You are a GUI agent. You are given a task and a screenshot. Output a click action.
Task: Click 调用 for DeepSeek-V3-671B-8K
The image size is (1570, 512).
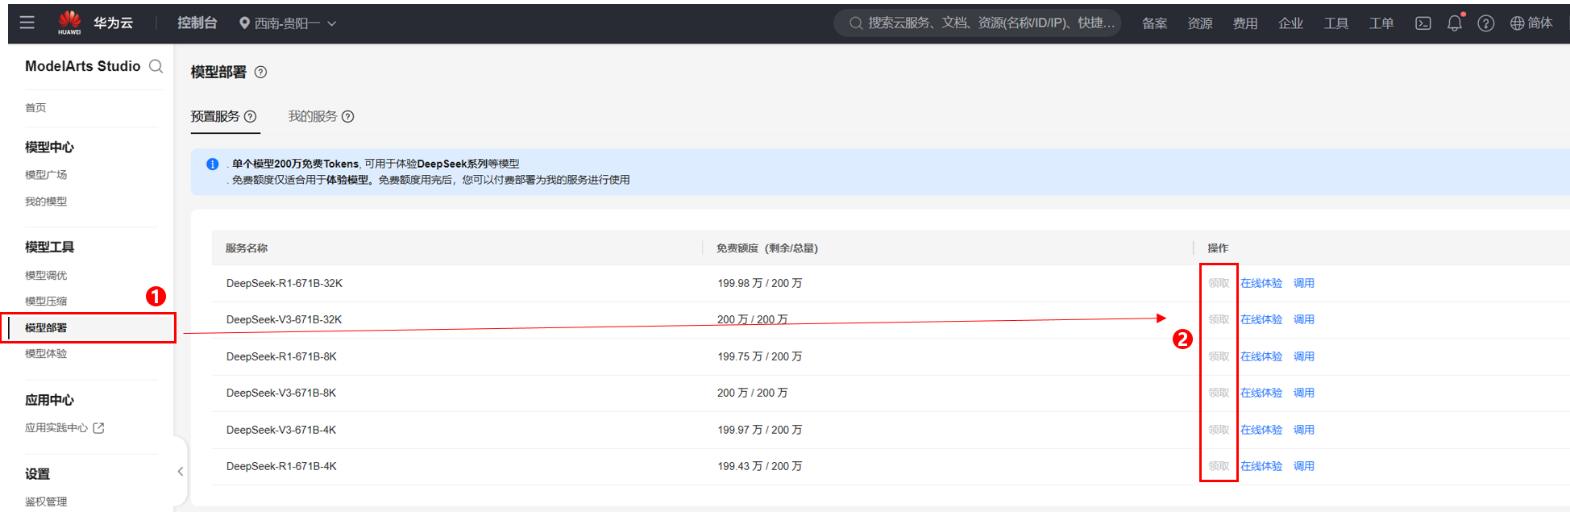click(1304, 393)
